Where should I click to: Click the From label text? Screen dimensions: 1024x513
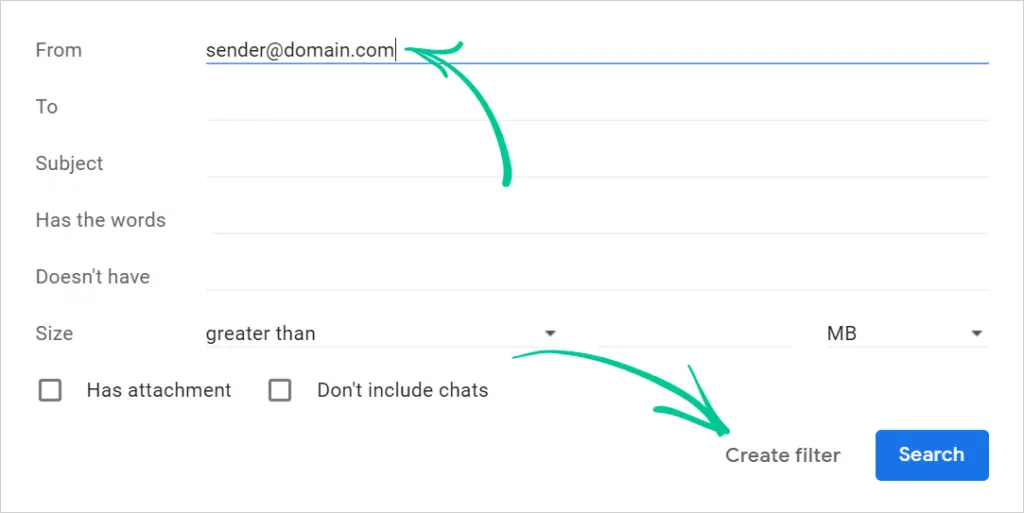coord(58,50)
